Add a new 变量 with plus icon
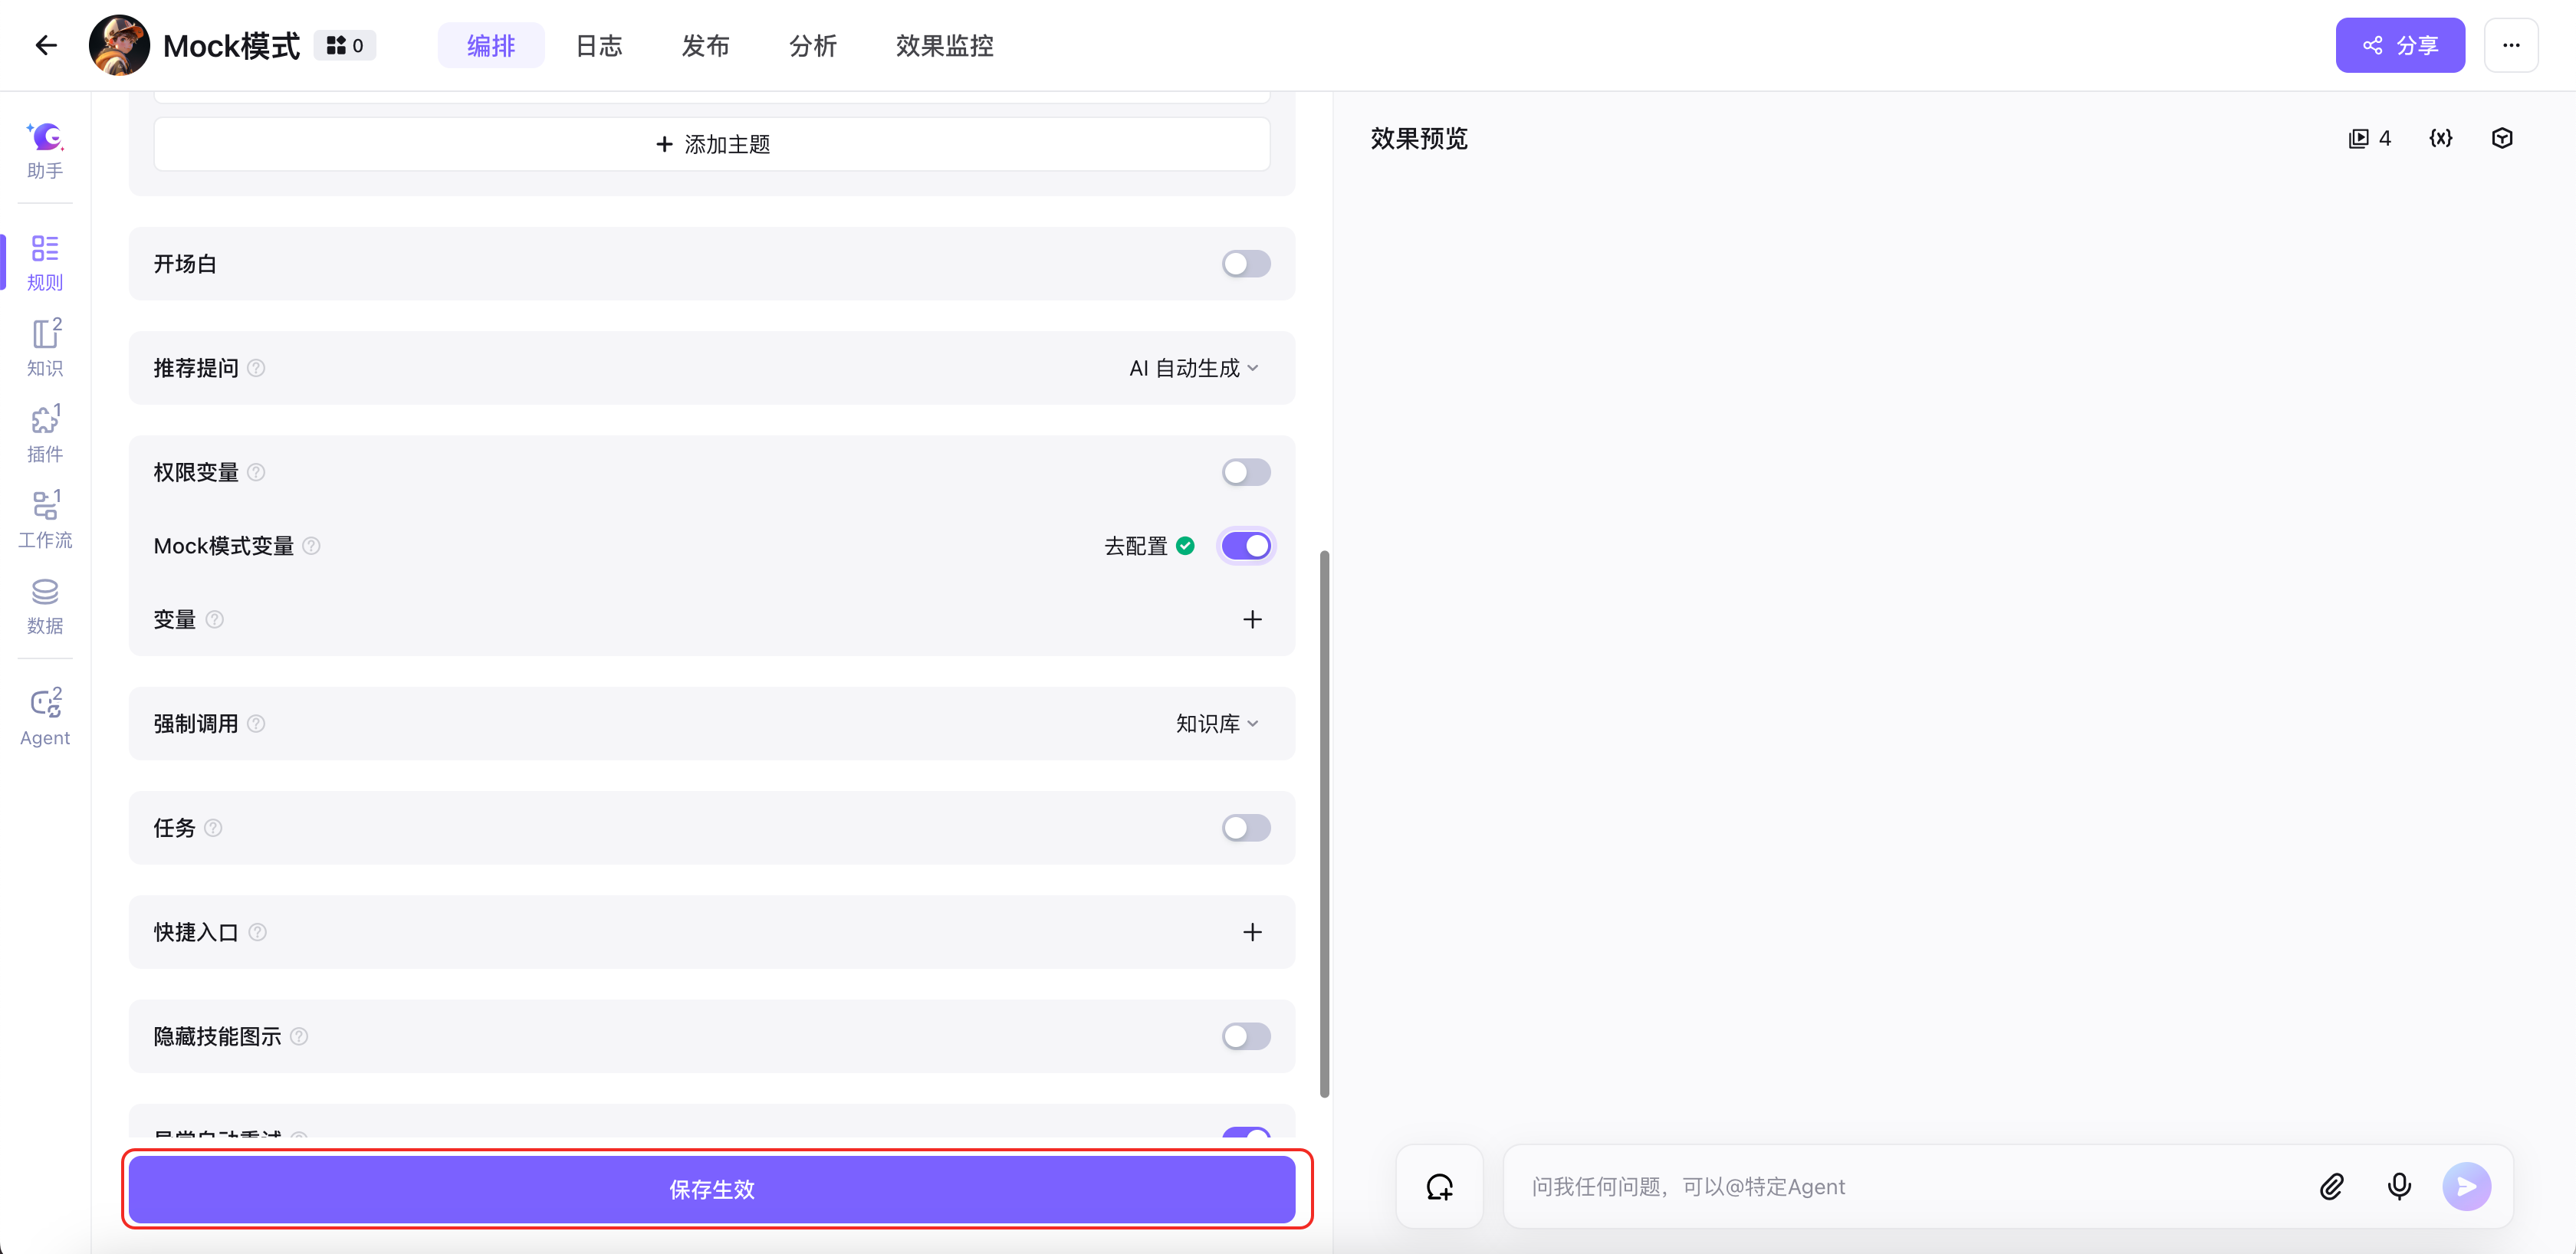 [x=1251, y=620]
